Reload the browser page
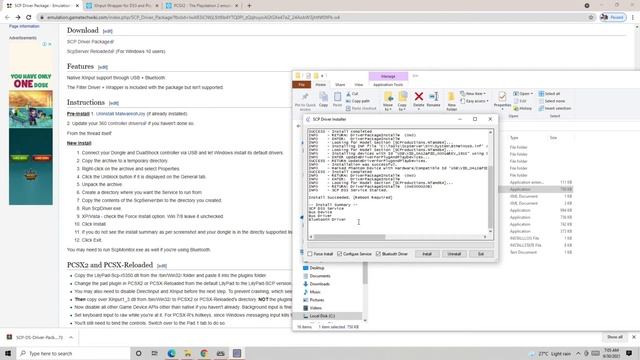This screenshot has width=640, height=360. pos(29,18)
